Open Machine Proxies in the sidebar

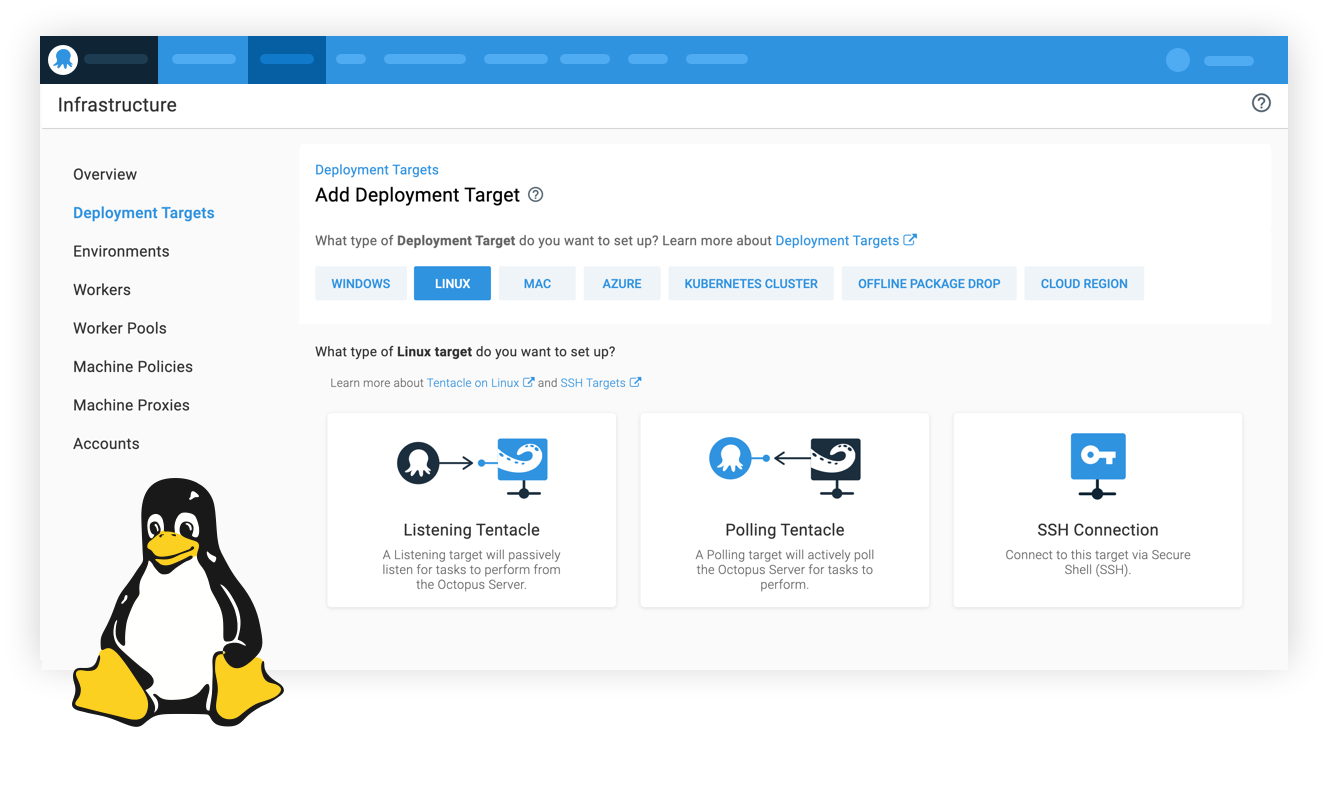tap(131, 405)
